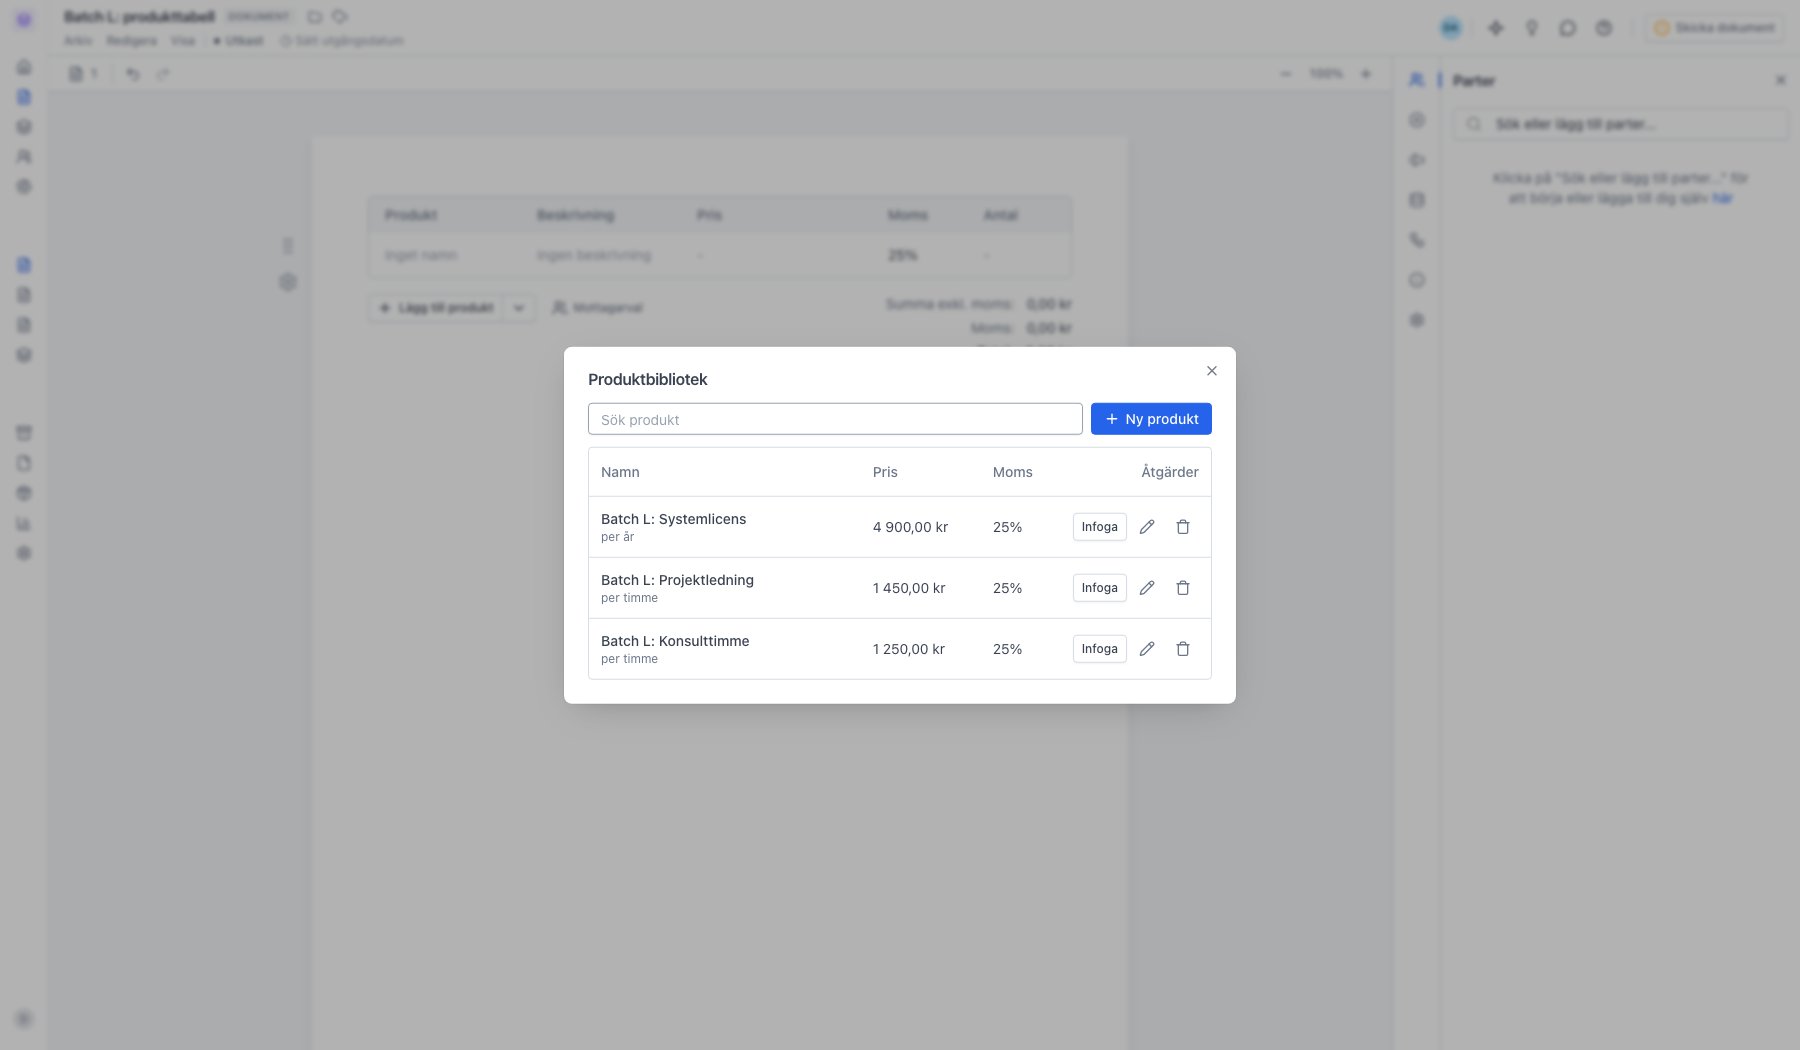Image resolution: width=1800 pixels, height=1050 pixels.
Task: Insert Projektledning with its Infoga button
Action: (x=1099, y=588)
